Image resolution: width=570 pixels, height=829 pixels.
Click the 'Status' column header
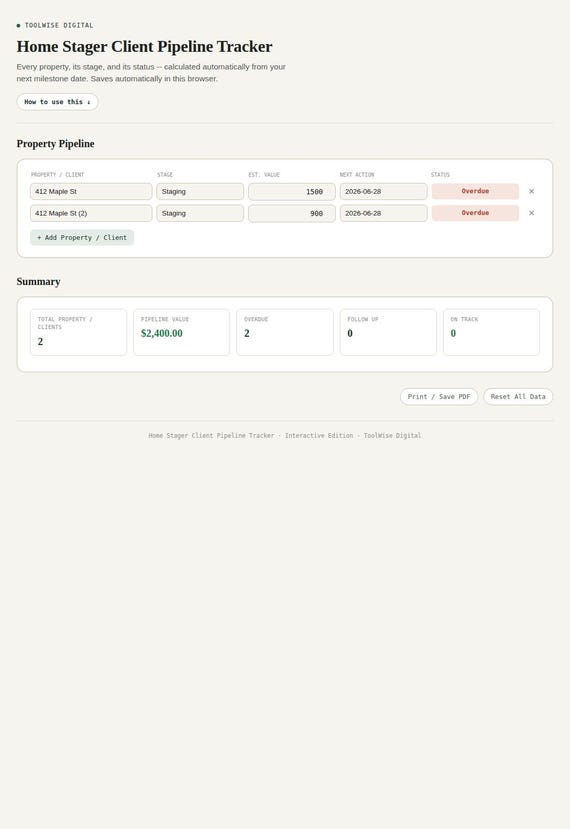click(440, 174)
